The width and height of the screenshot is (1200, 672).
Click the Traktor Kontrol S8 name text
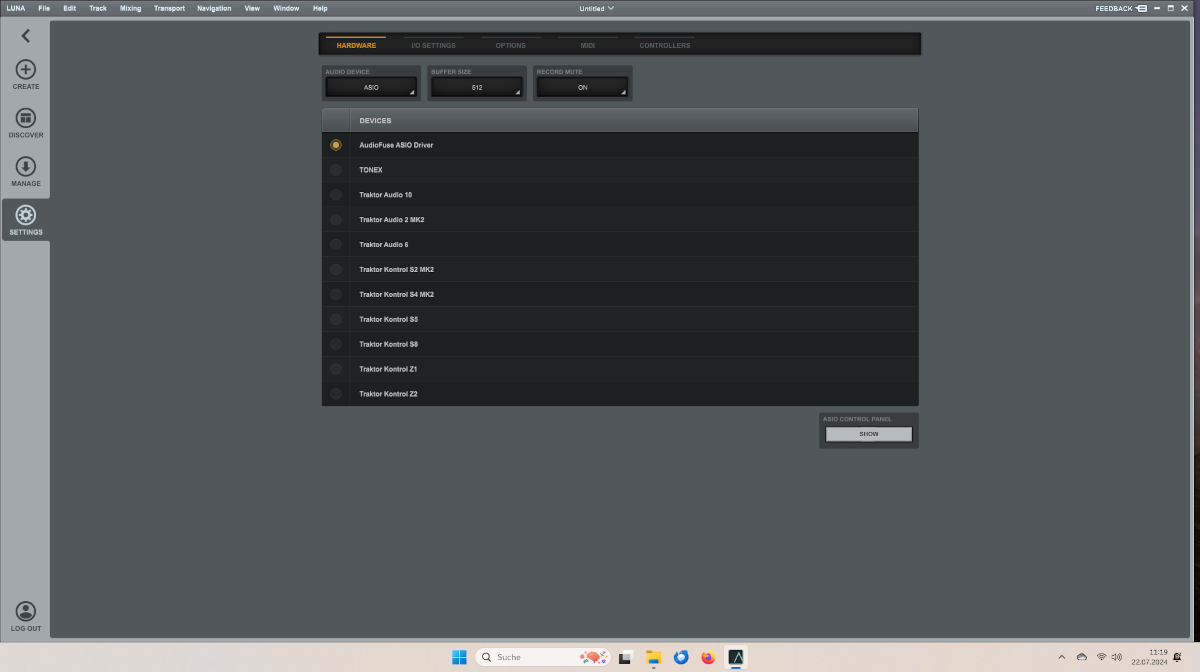tap(389, 345)
